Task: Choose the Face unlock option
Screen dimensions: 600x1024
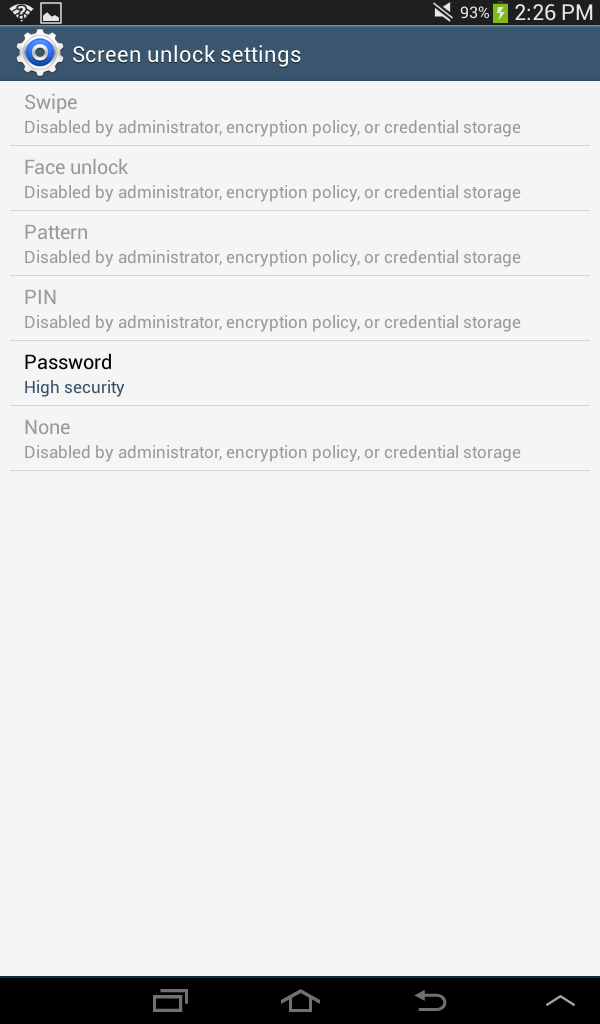Action: click(x=300, y=178)
